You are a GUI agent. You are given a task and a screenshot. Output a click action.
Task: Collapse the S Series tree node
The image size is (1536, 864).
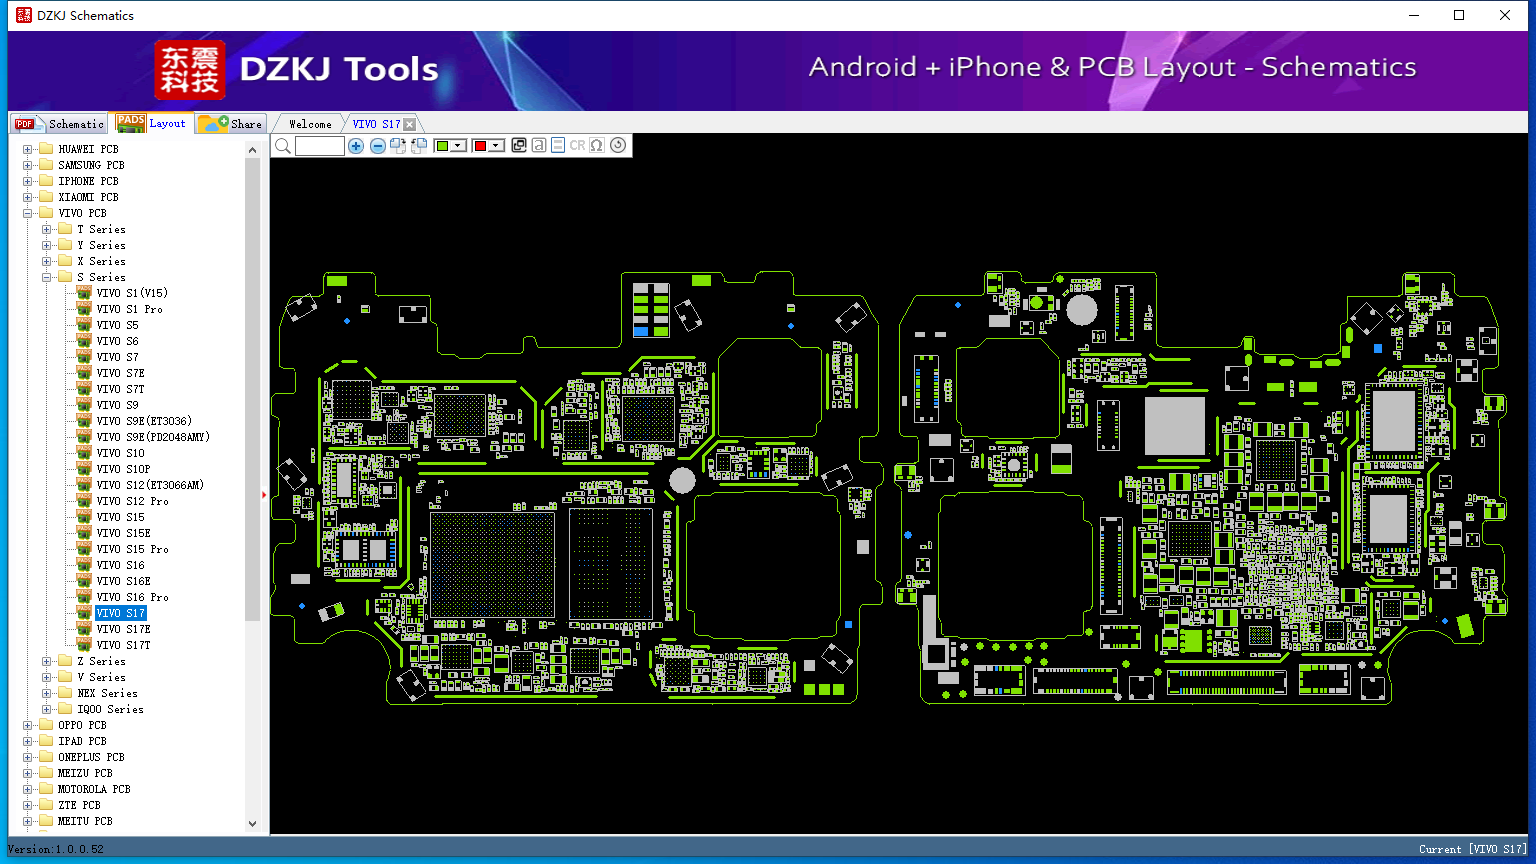47,277
